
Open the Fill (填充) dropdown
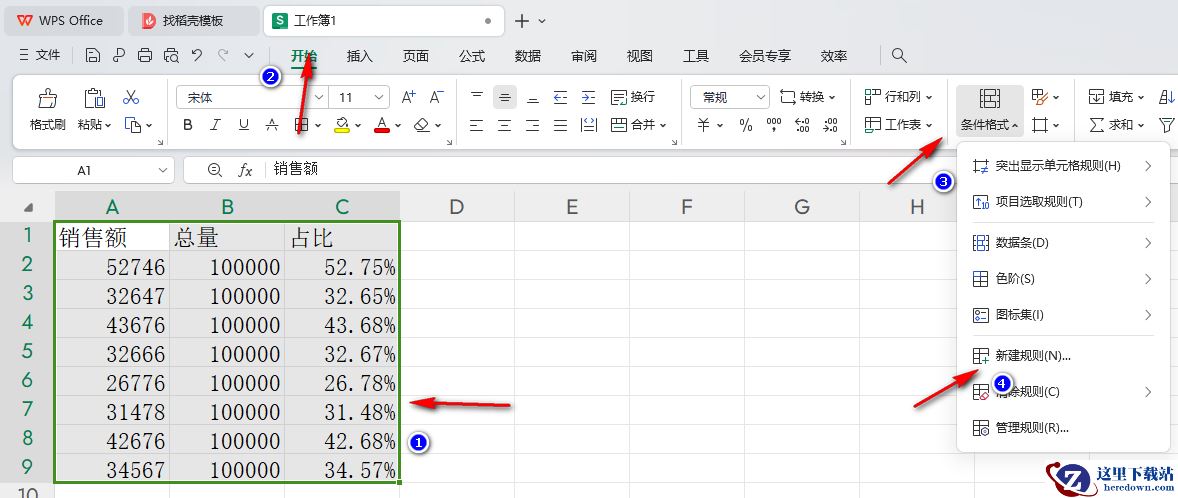[1116, 97]
